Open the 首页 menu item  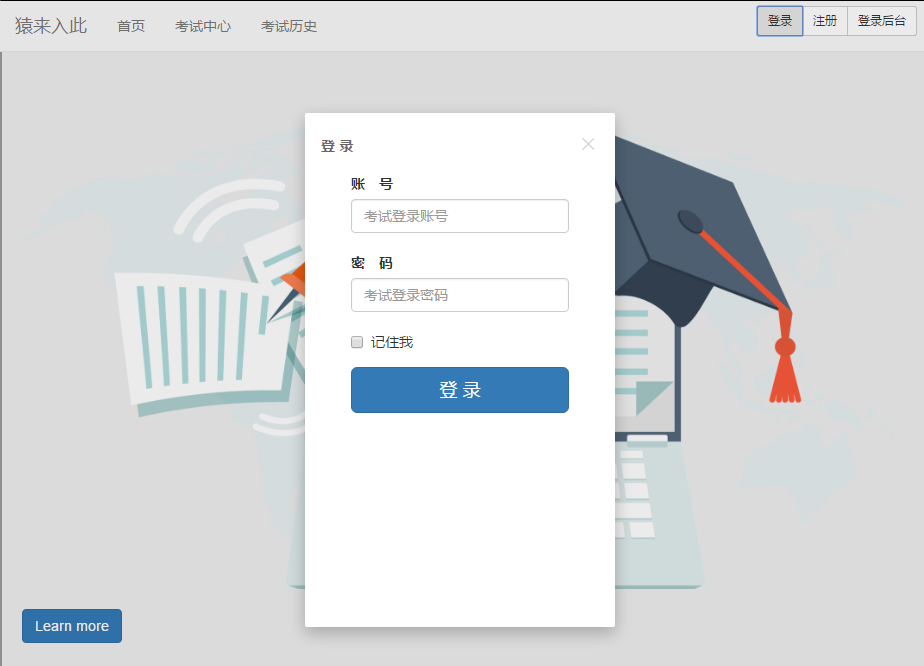[131, 26]
